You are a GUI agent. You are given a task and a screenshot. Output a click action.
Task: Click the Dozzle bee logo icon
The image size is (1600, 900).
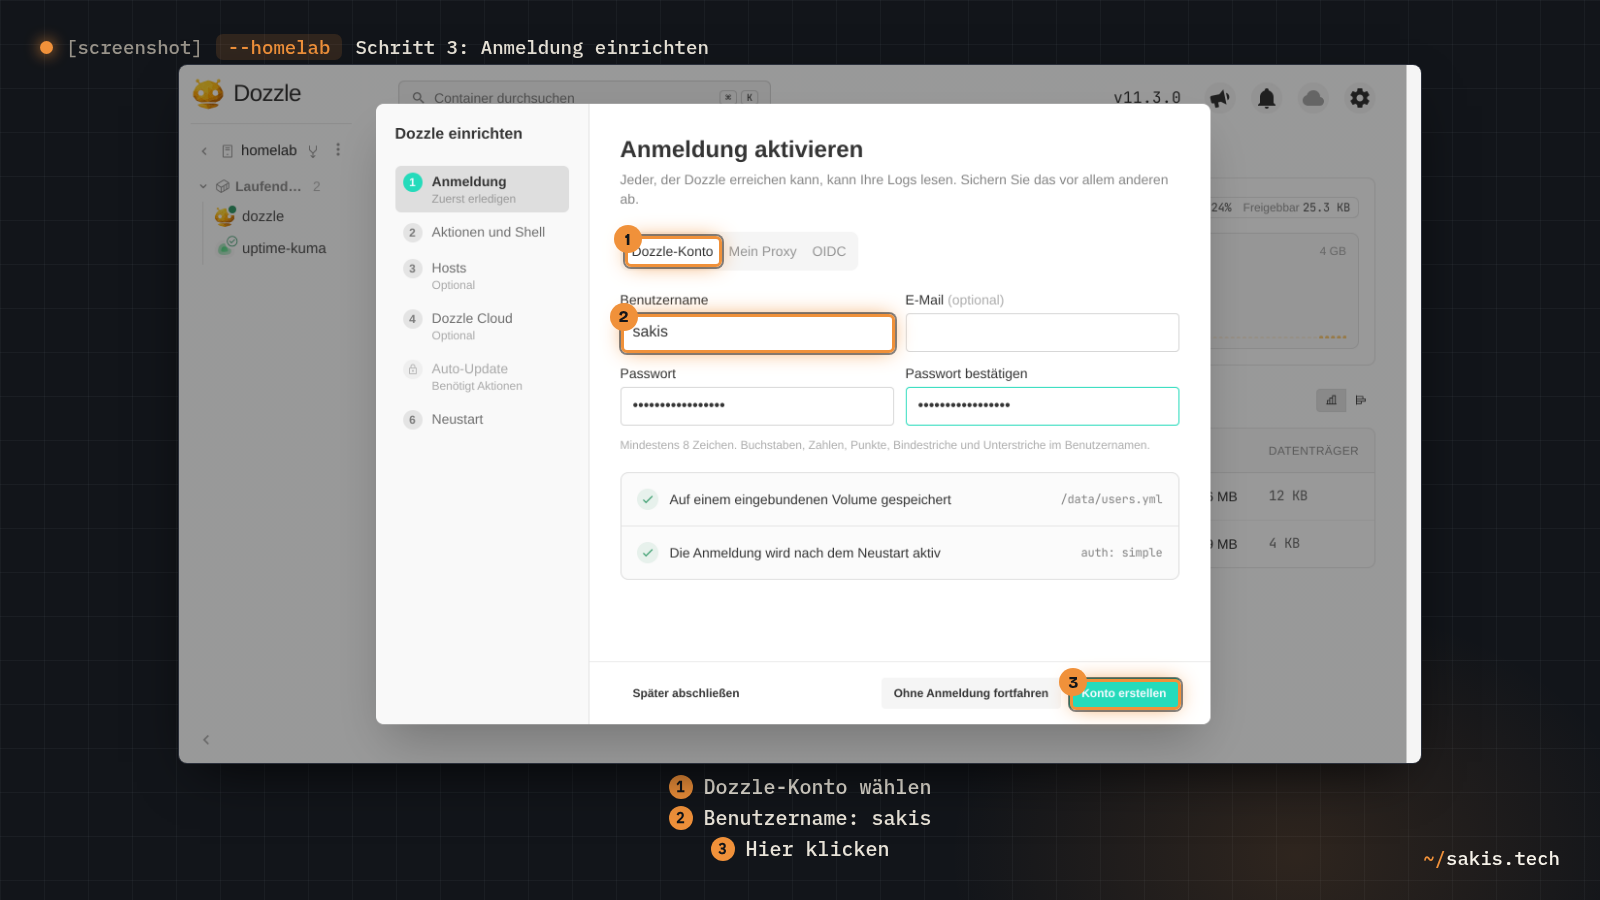(208, 94)
